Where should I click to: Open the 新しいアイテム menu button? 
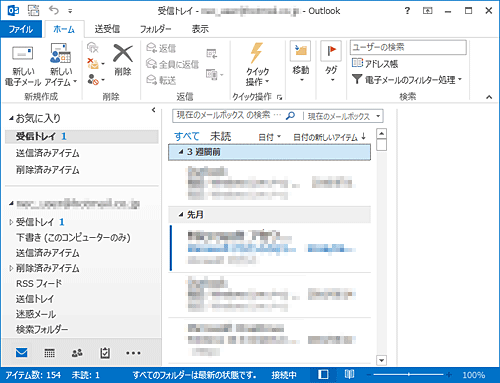point(61,65)
